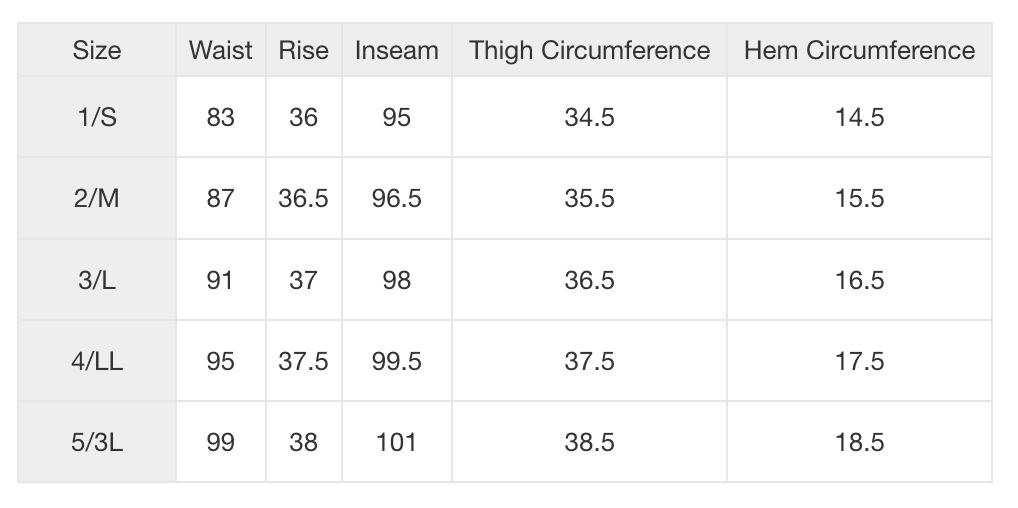The height and width of the screenshot is (508, 1018).
Task: Select the waist value 83
Action: pos(221,118)
